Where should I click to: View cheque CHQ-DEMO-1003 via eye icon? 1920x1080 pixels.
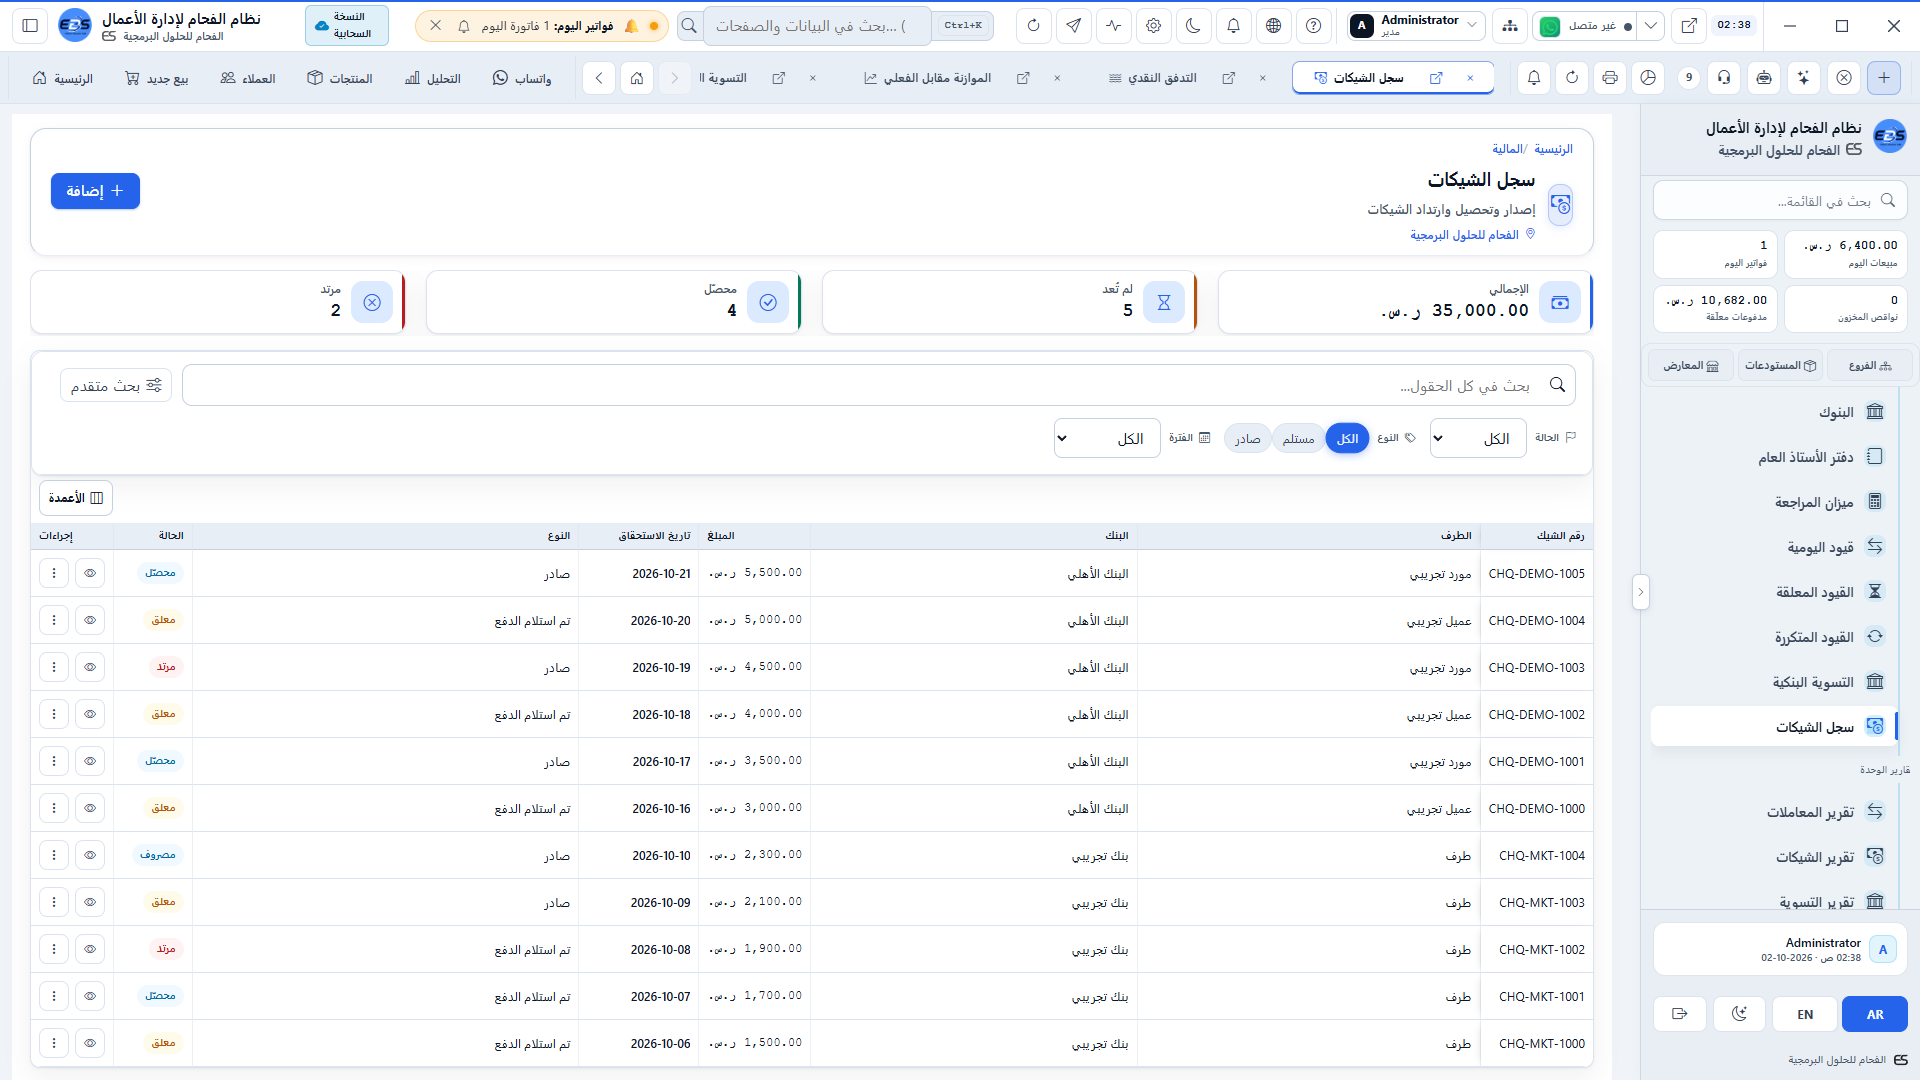pyautogui.click(x=90, y=667)
